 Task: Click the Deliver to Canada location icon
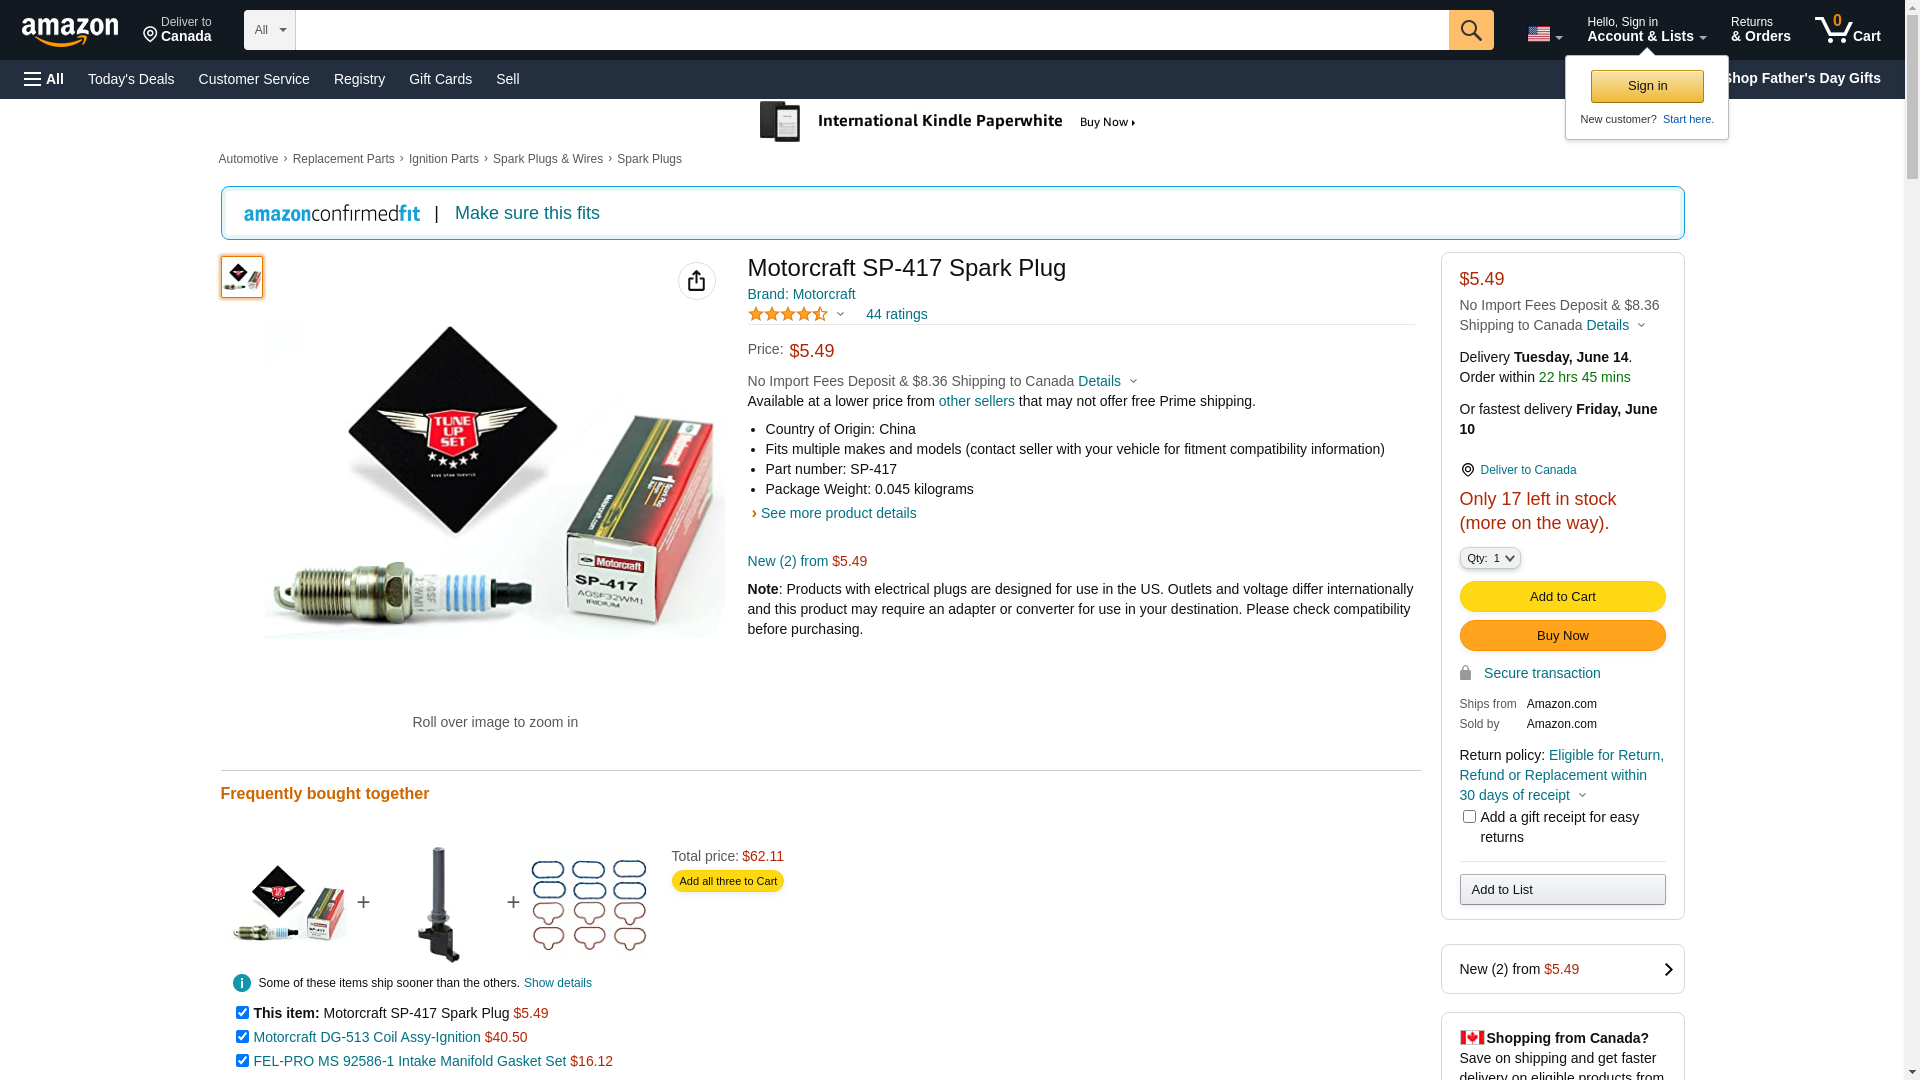pyautogui.click(x=1467, y=470)
